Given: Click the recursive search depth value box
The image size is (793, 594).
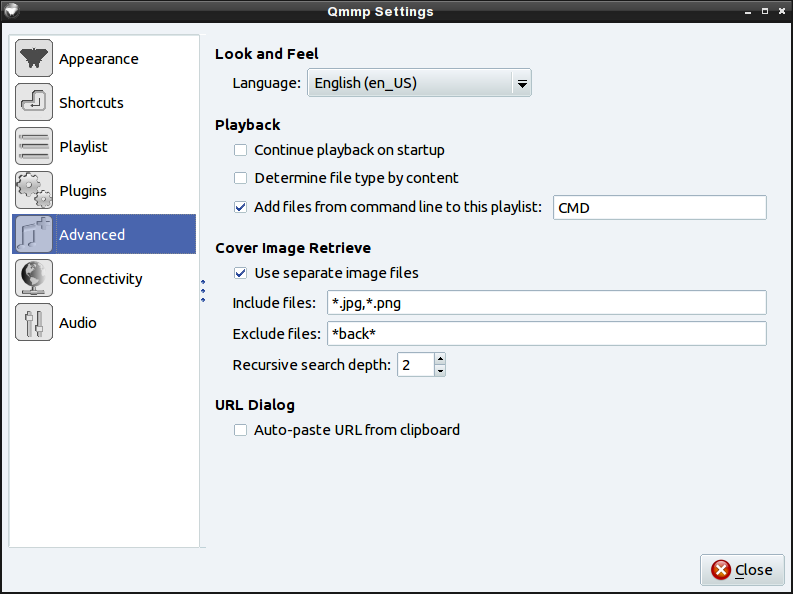Looking at the screenshot, I should (415, 364).
